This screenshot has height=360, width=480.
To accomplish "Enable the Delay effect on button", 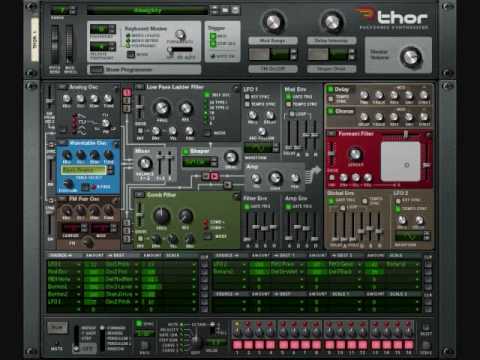I will pyautogui.click(x=330, y=89).
